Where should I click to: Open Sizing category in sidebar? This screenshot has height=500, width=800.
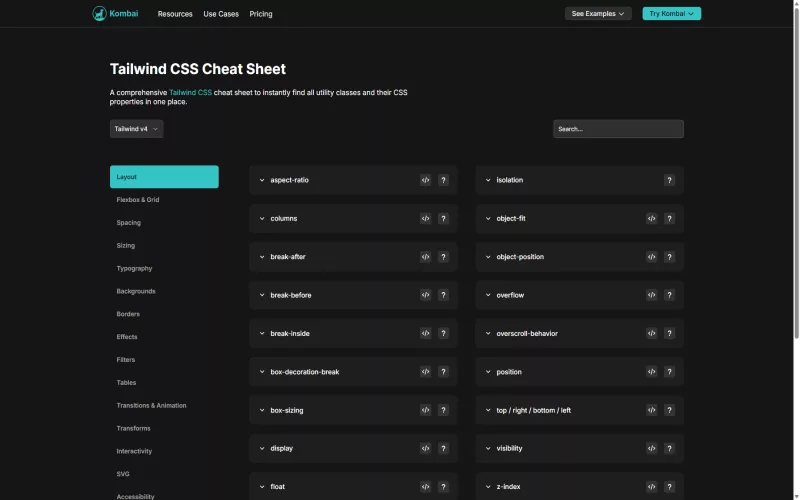(126, 245)
